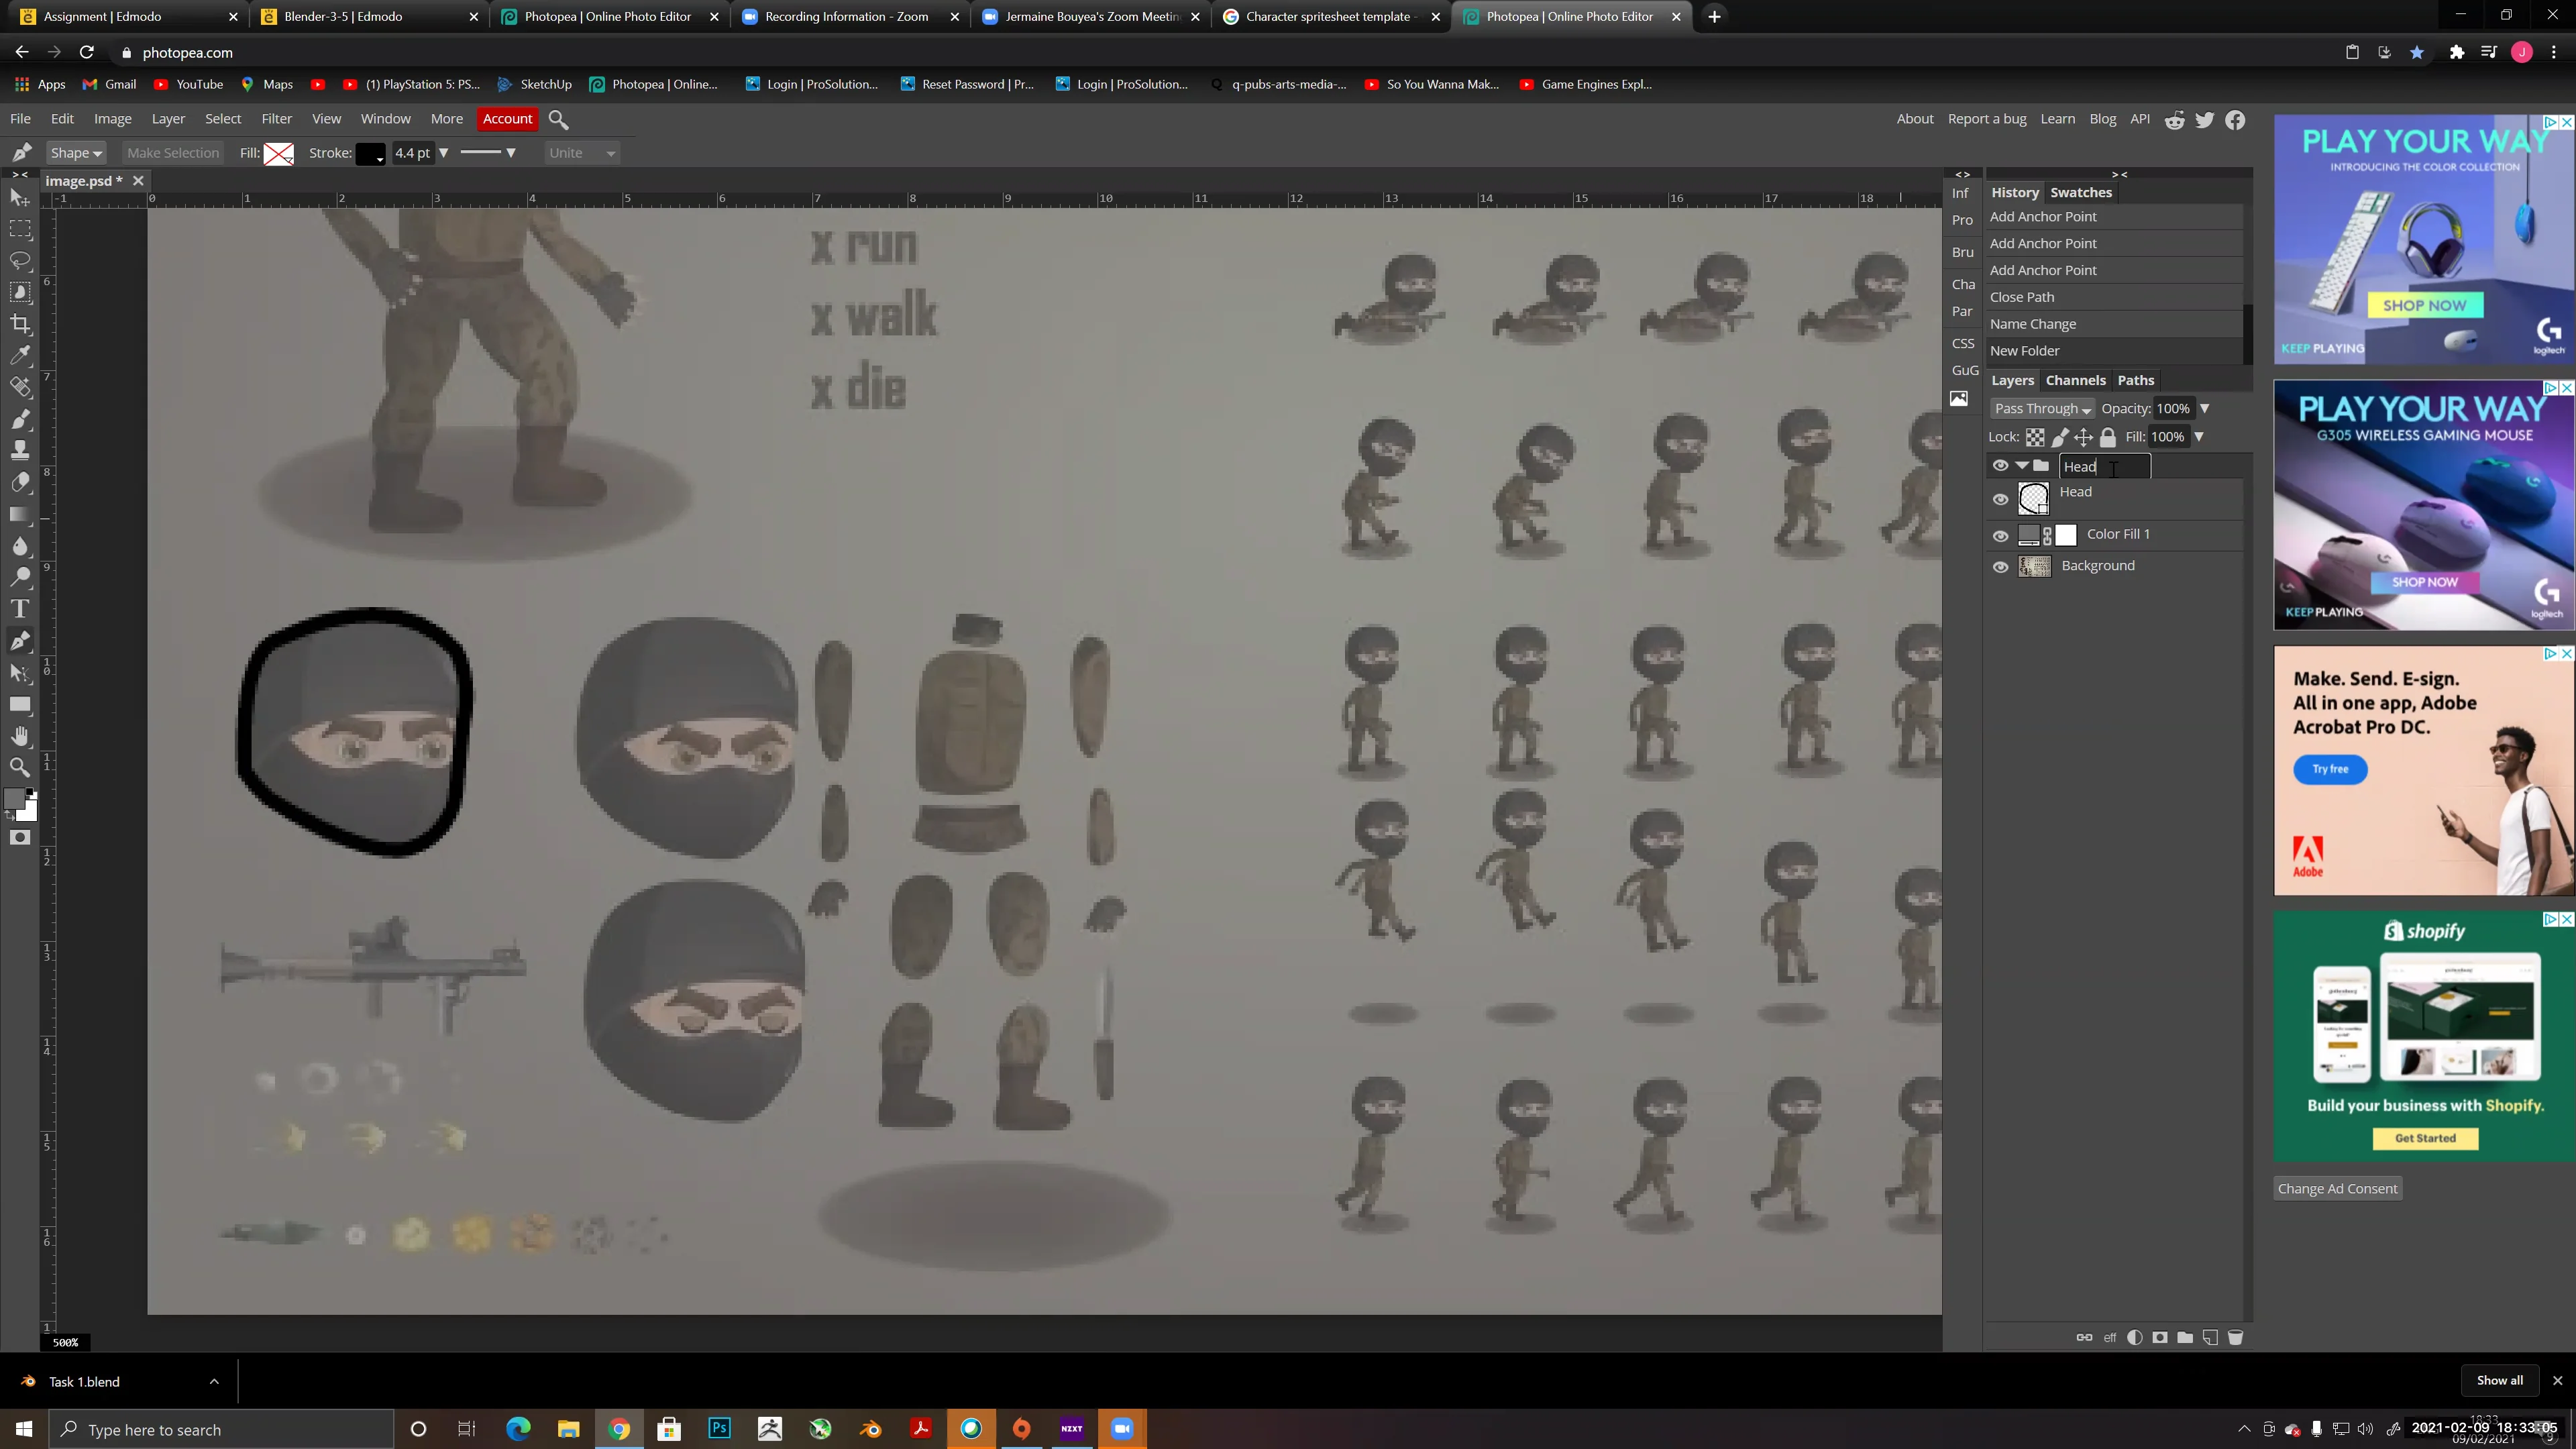2576x1449 pixels.
Task: Open the Pass Through blend mode dropdown
Action: [x=2042, y=408]
